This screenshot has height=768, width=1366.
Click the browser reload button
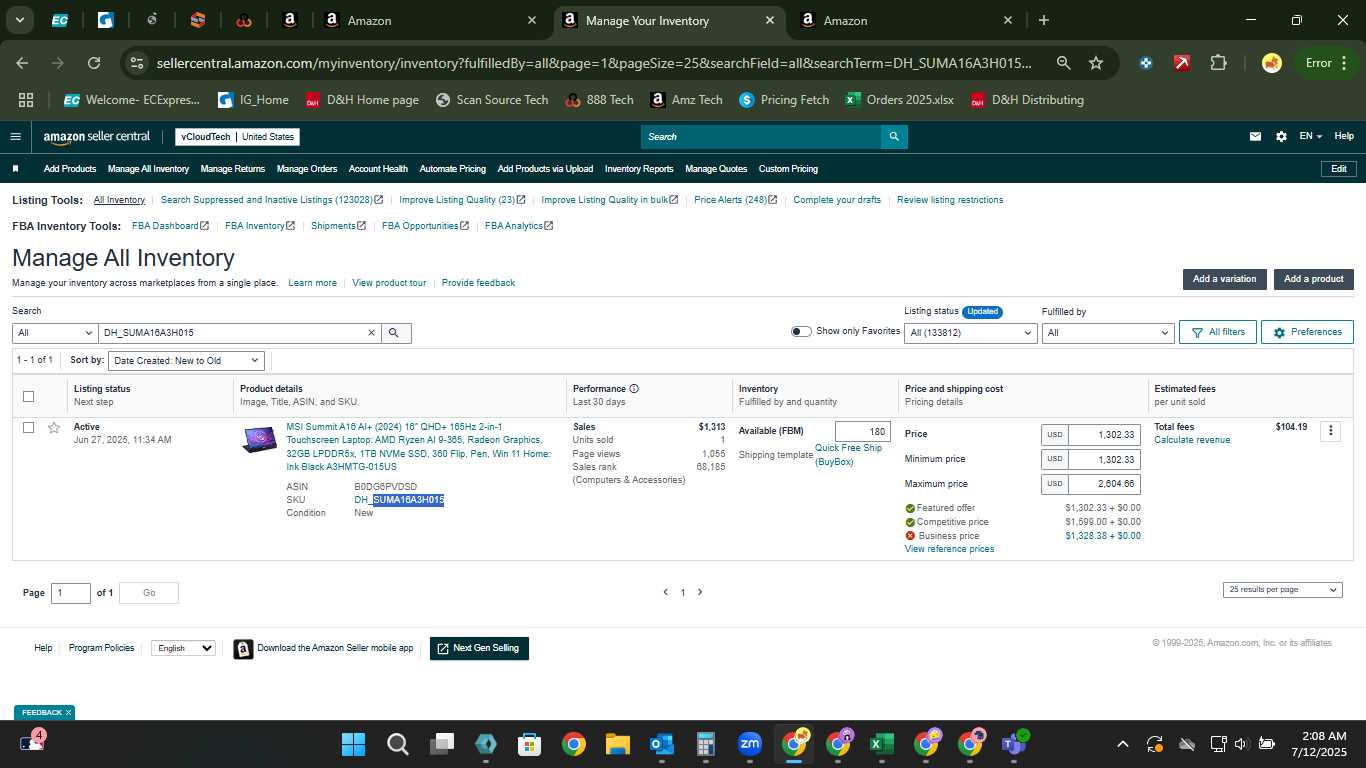tap(94, 63)
